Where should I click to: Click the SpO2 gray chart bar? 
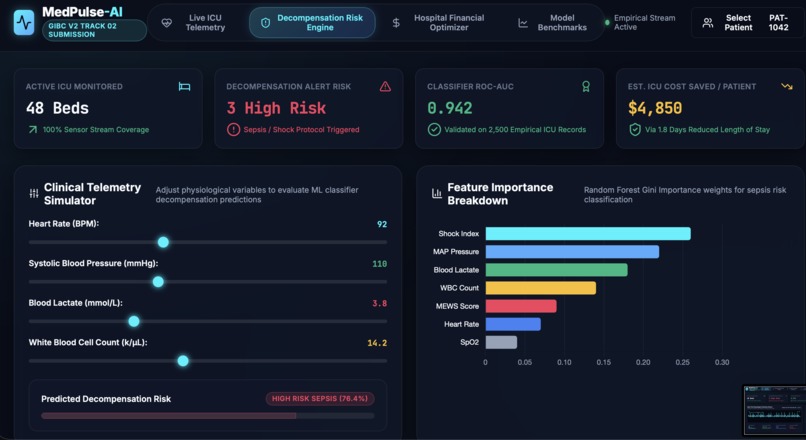(501, 342)
